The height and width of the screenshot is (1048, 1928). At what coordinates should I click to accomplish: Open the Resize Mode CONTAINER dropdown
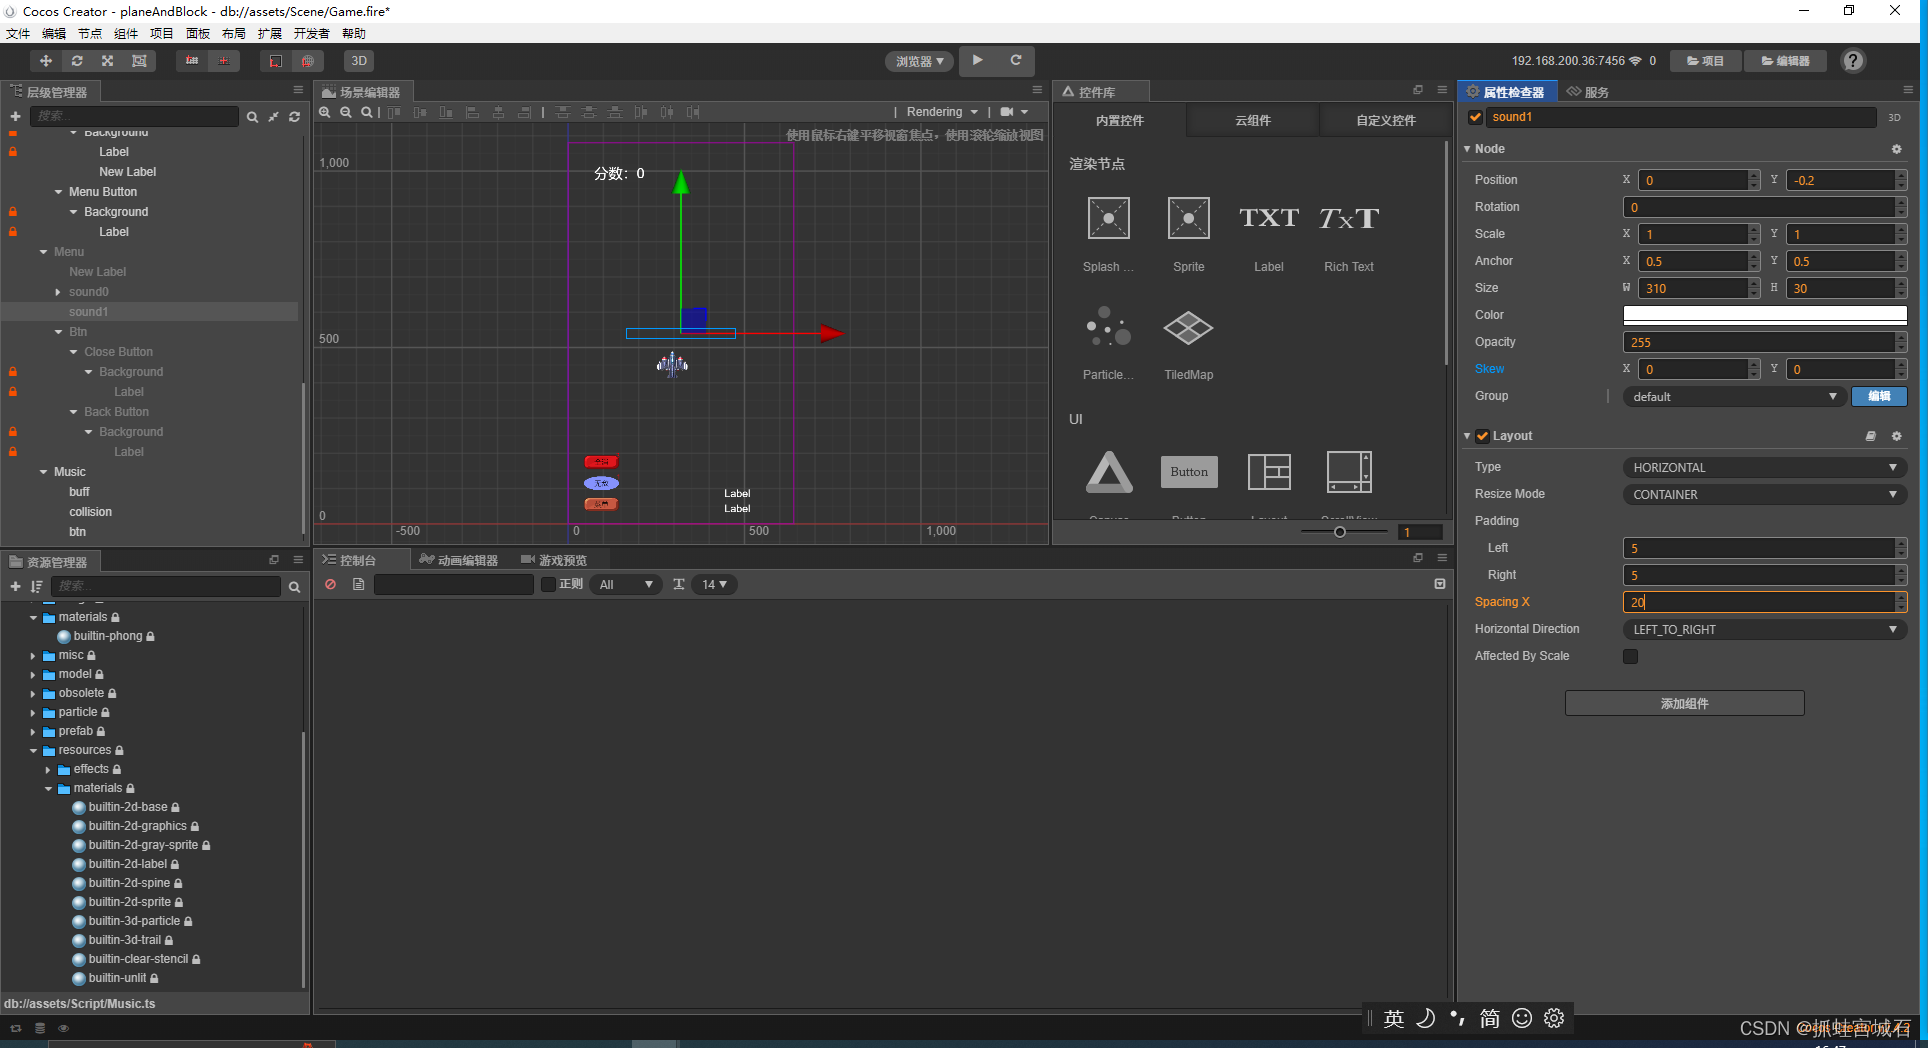pyautogui.click(x=1764, y=494)
